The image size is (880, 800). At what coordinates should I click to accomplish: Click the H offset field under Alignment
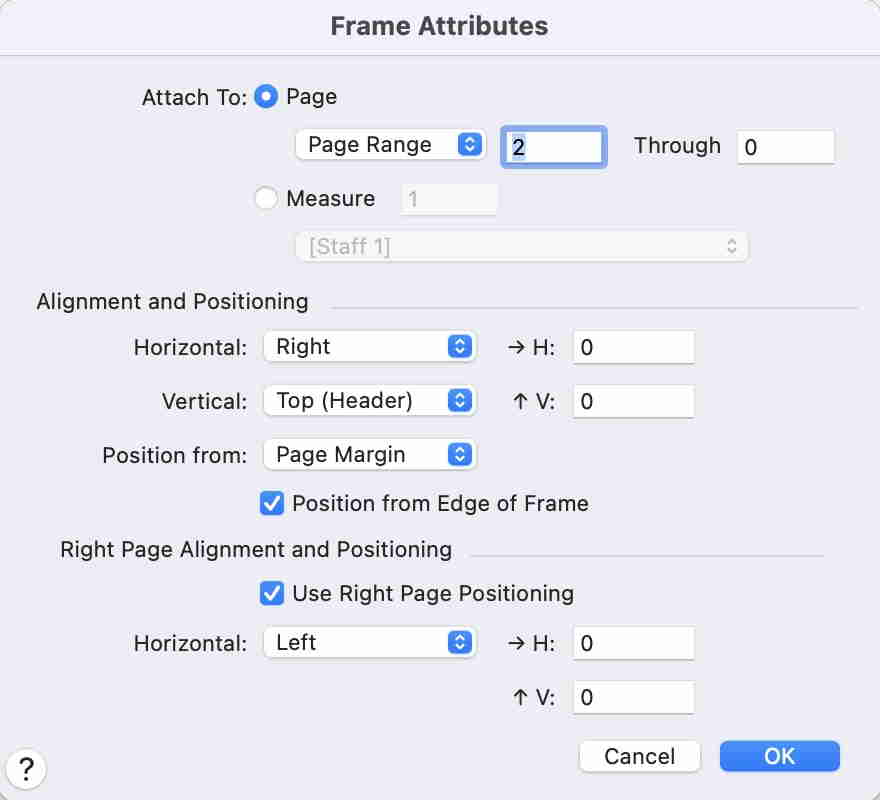coord(634,348)
